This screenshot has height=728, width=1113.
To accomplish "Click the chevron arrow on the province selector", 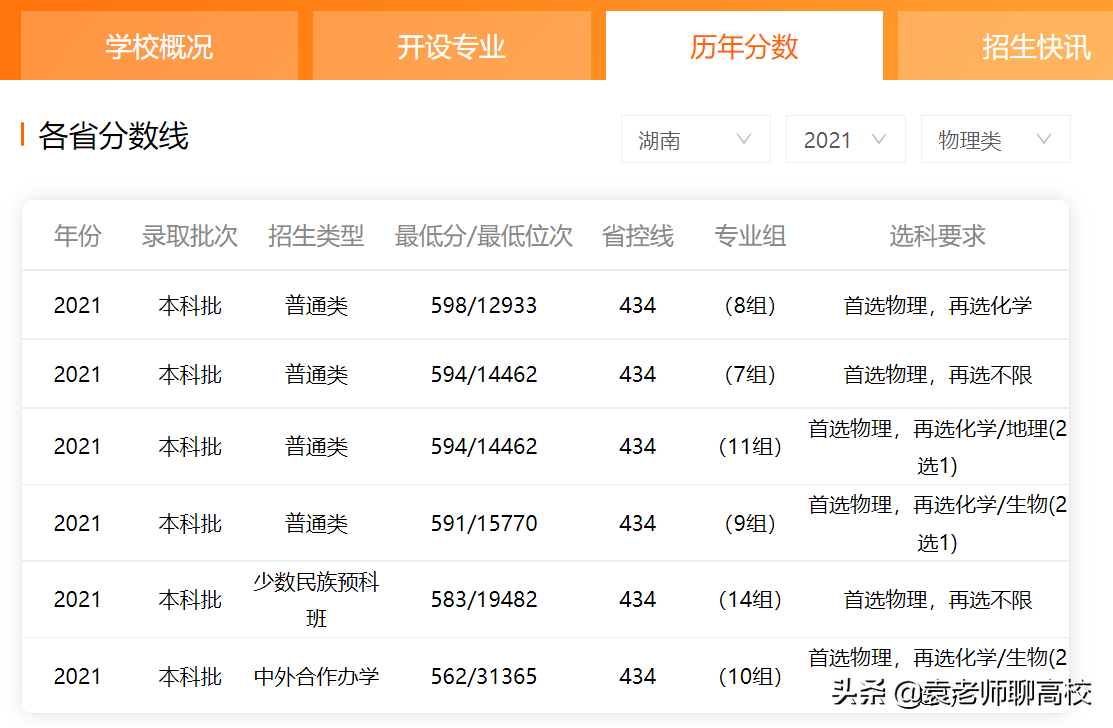I will coord(745,139).
